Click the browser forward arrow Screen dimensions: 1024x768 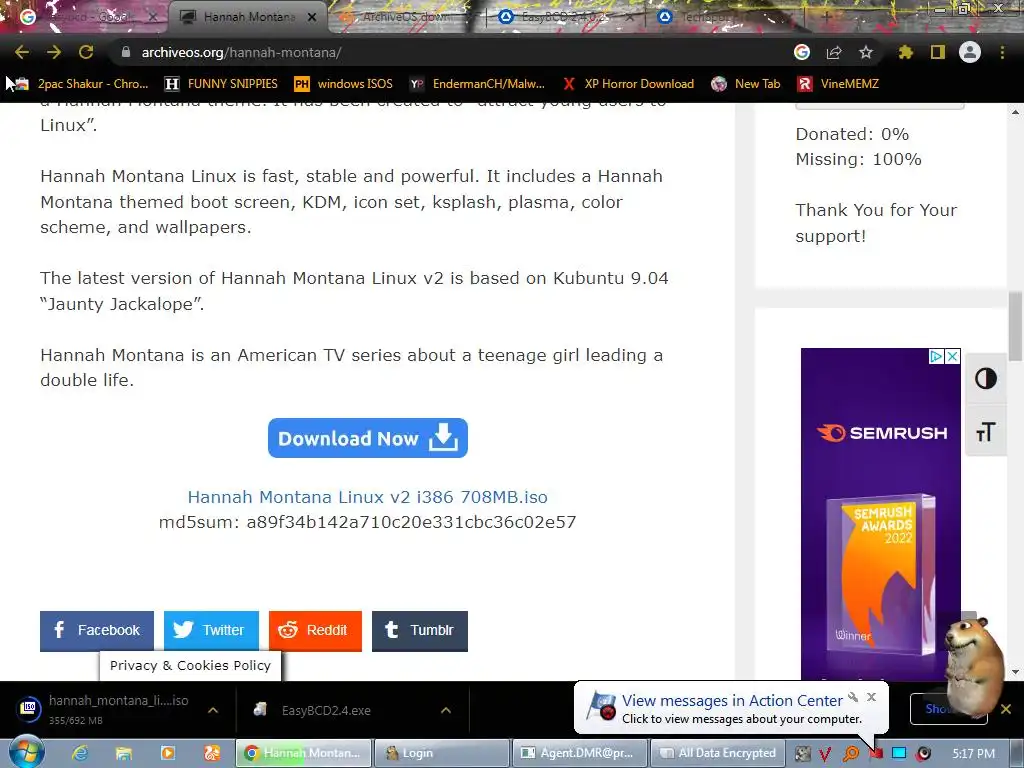(54, 52)
